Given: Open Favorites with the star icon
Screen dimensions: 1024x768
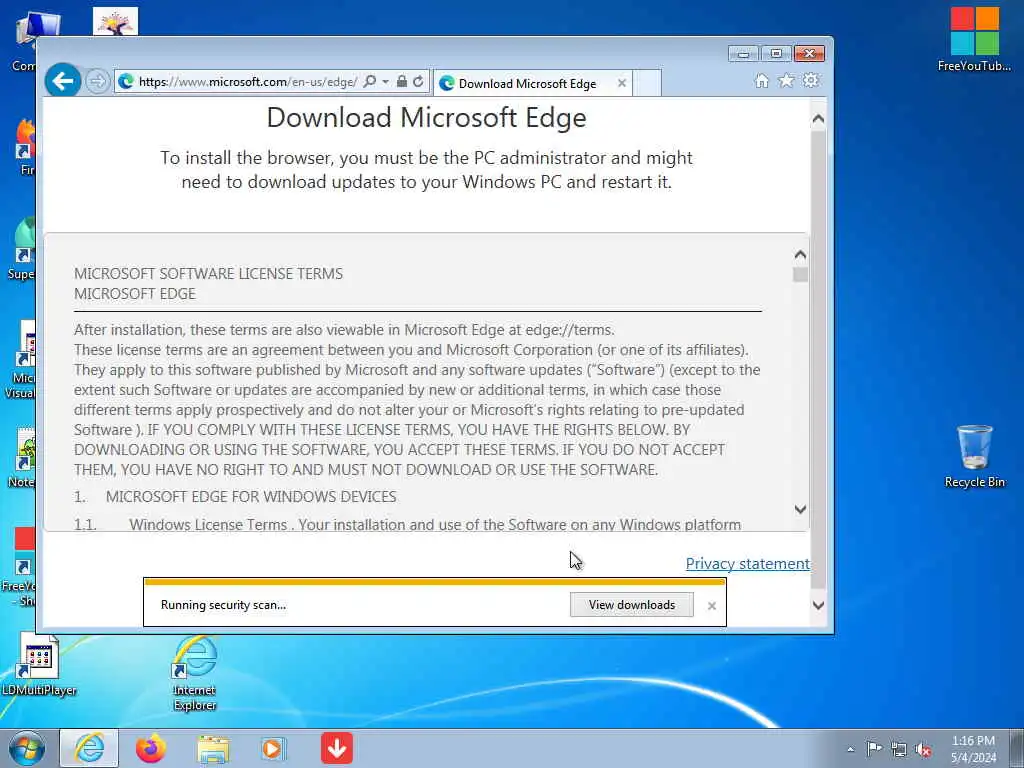Looking at the screenshot, I should coord(786,80).
